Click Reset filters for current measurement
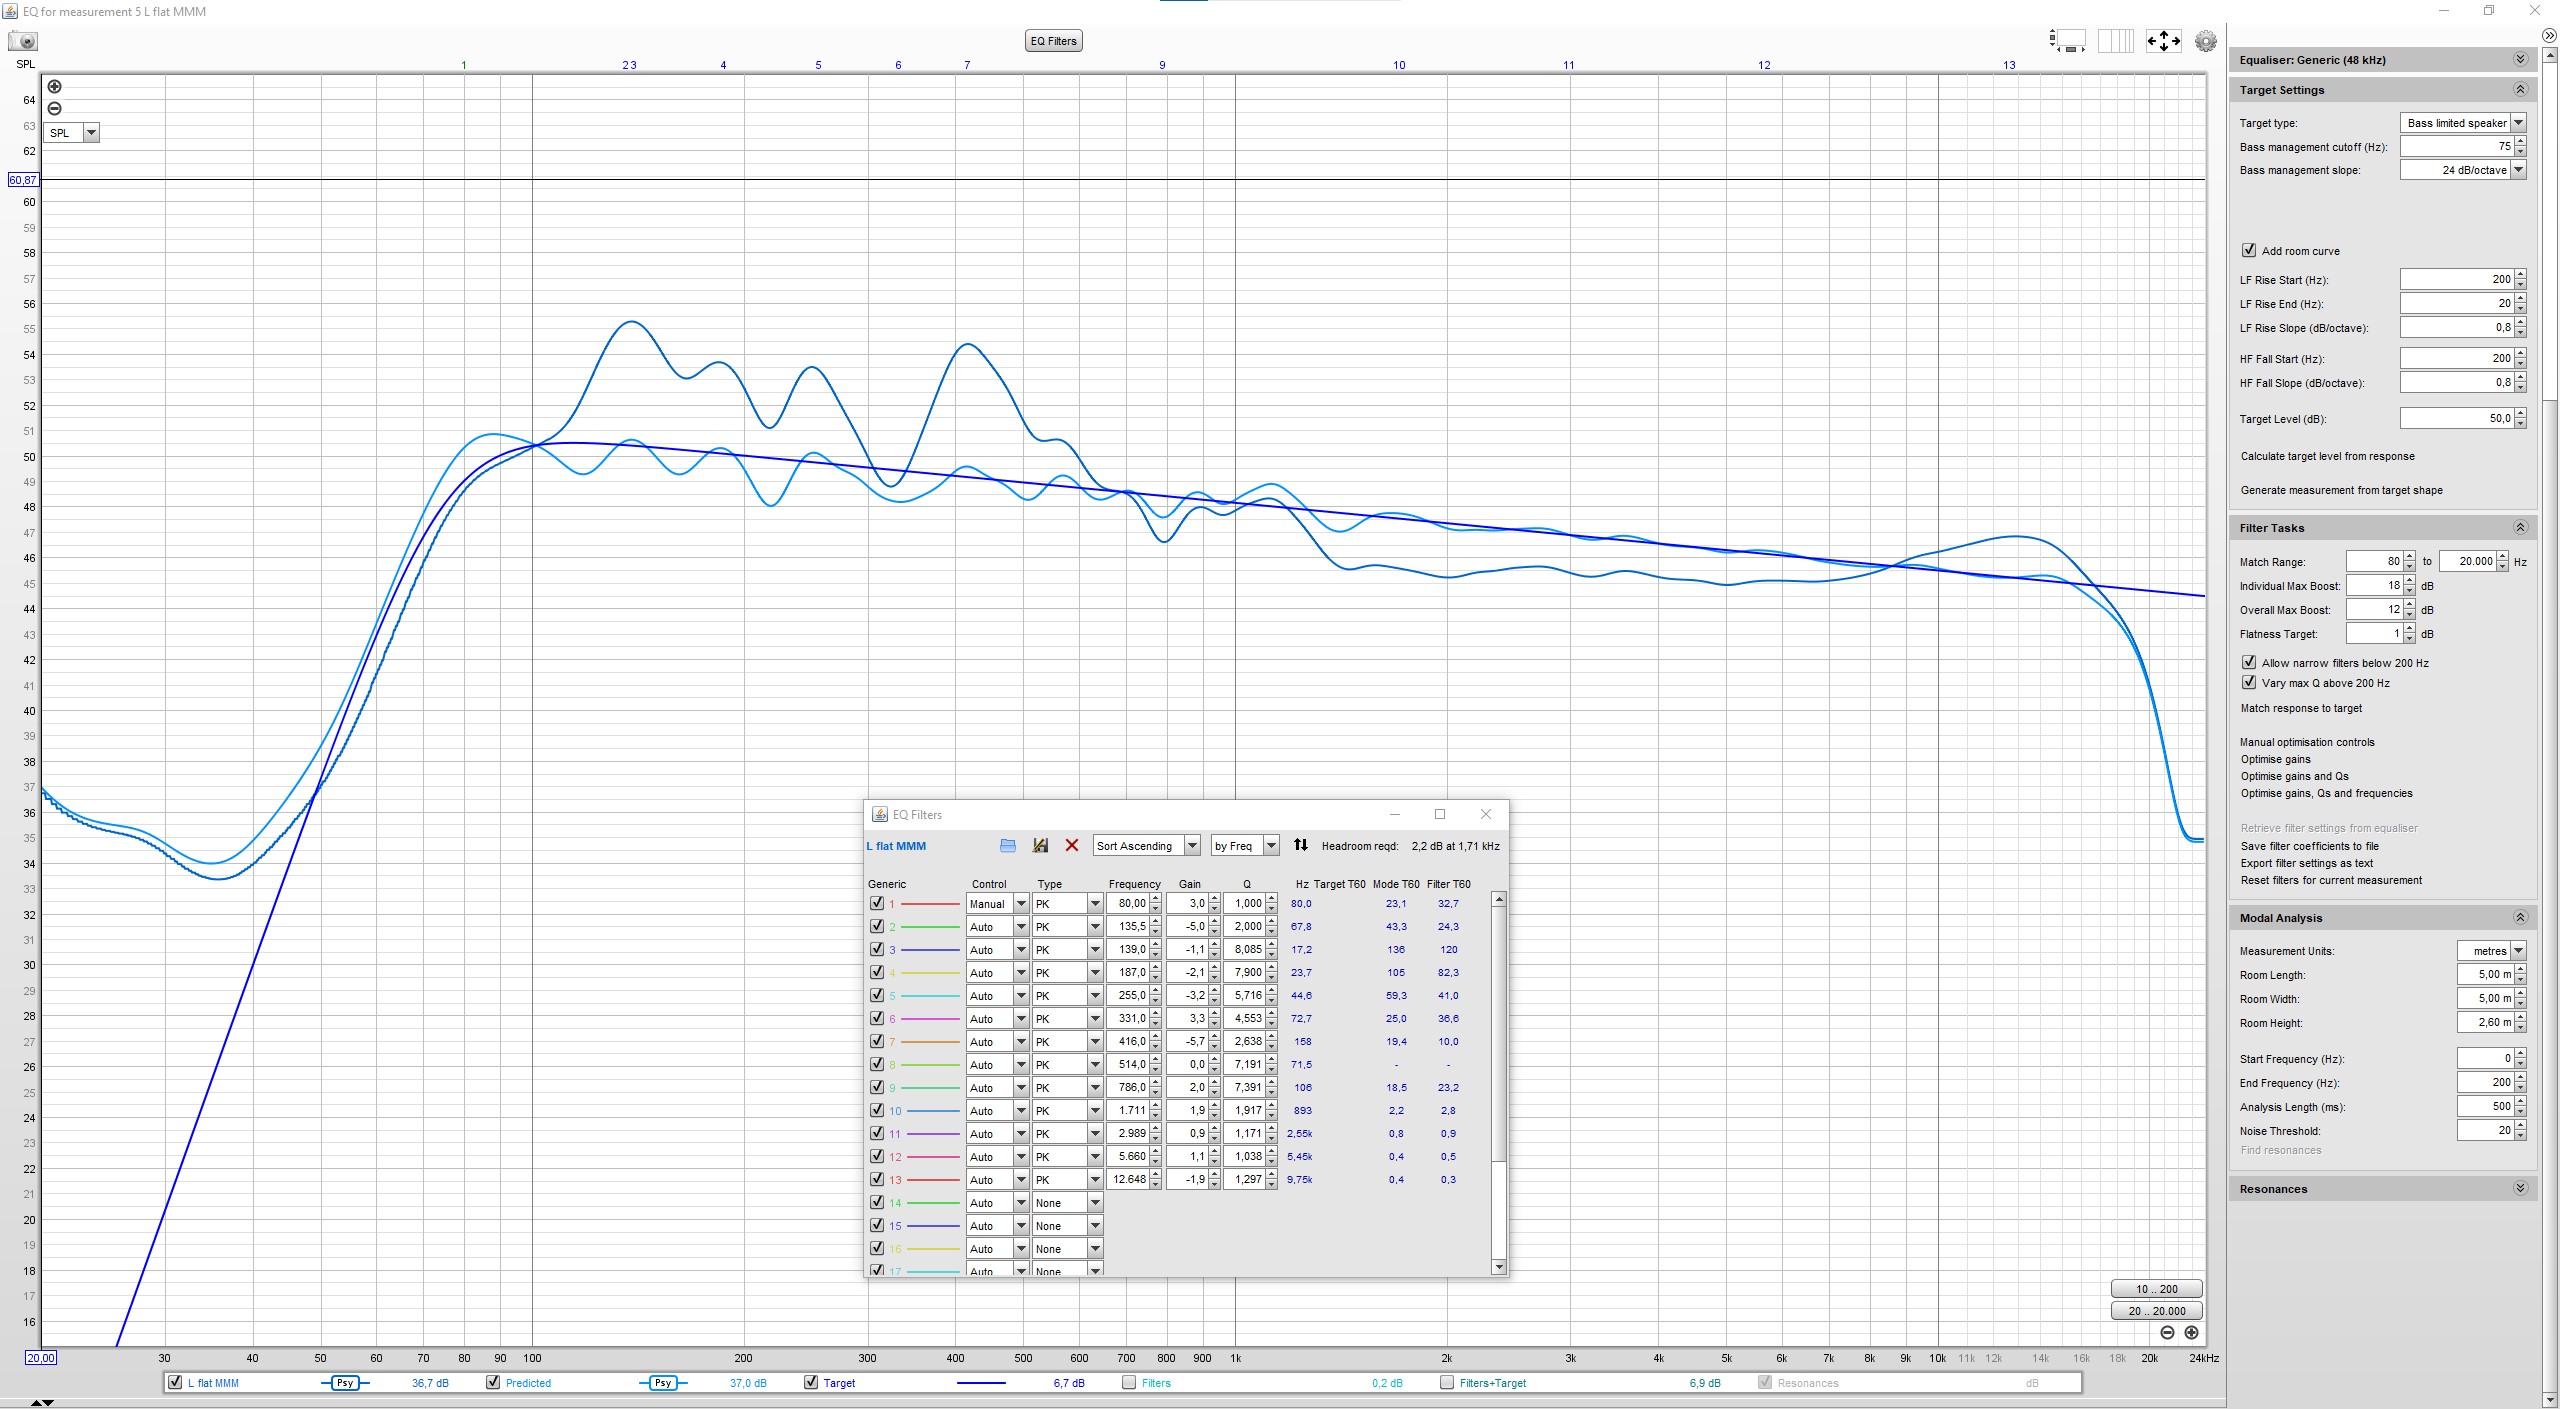2560x1409 pixels. coord(2331,880)
